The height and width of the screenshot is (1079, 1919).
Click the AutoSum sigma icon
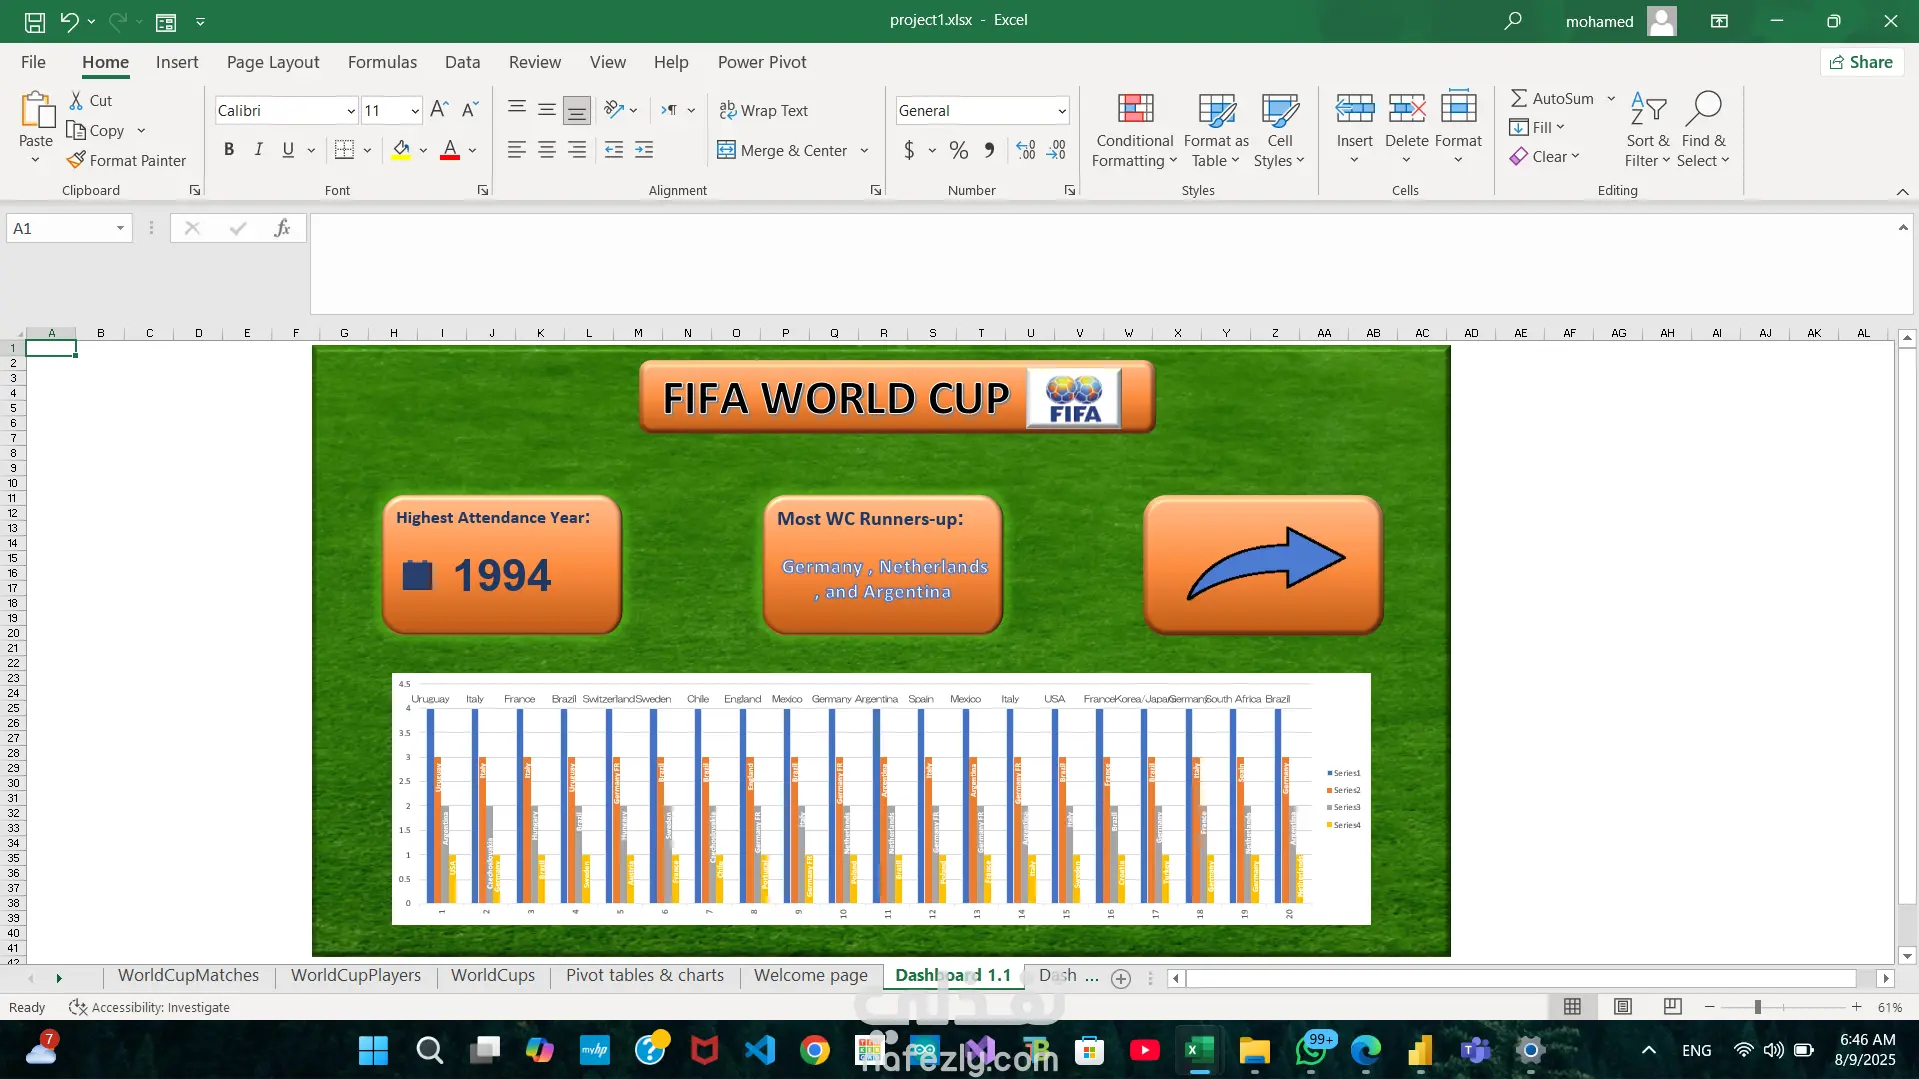click(1518, 98)
